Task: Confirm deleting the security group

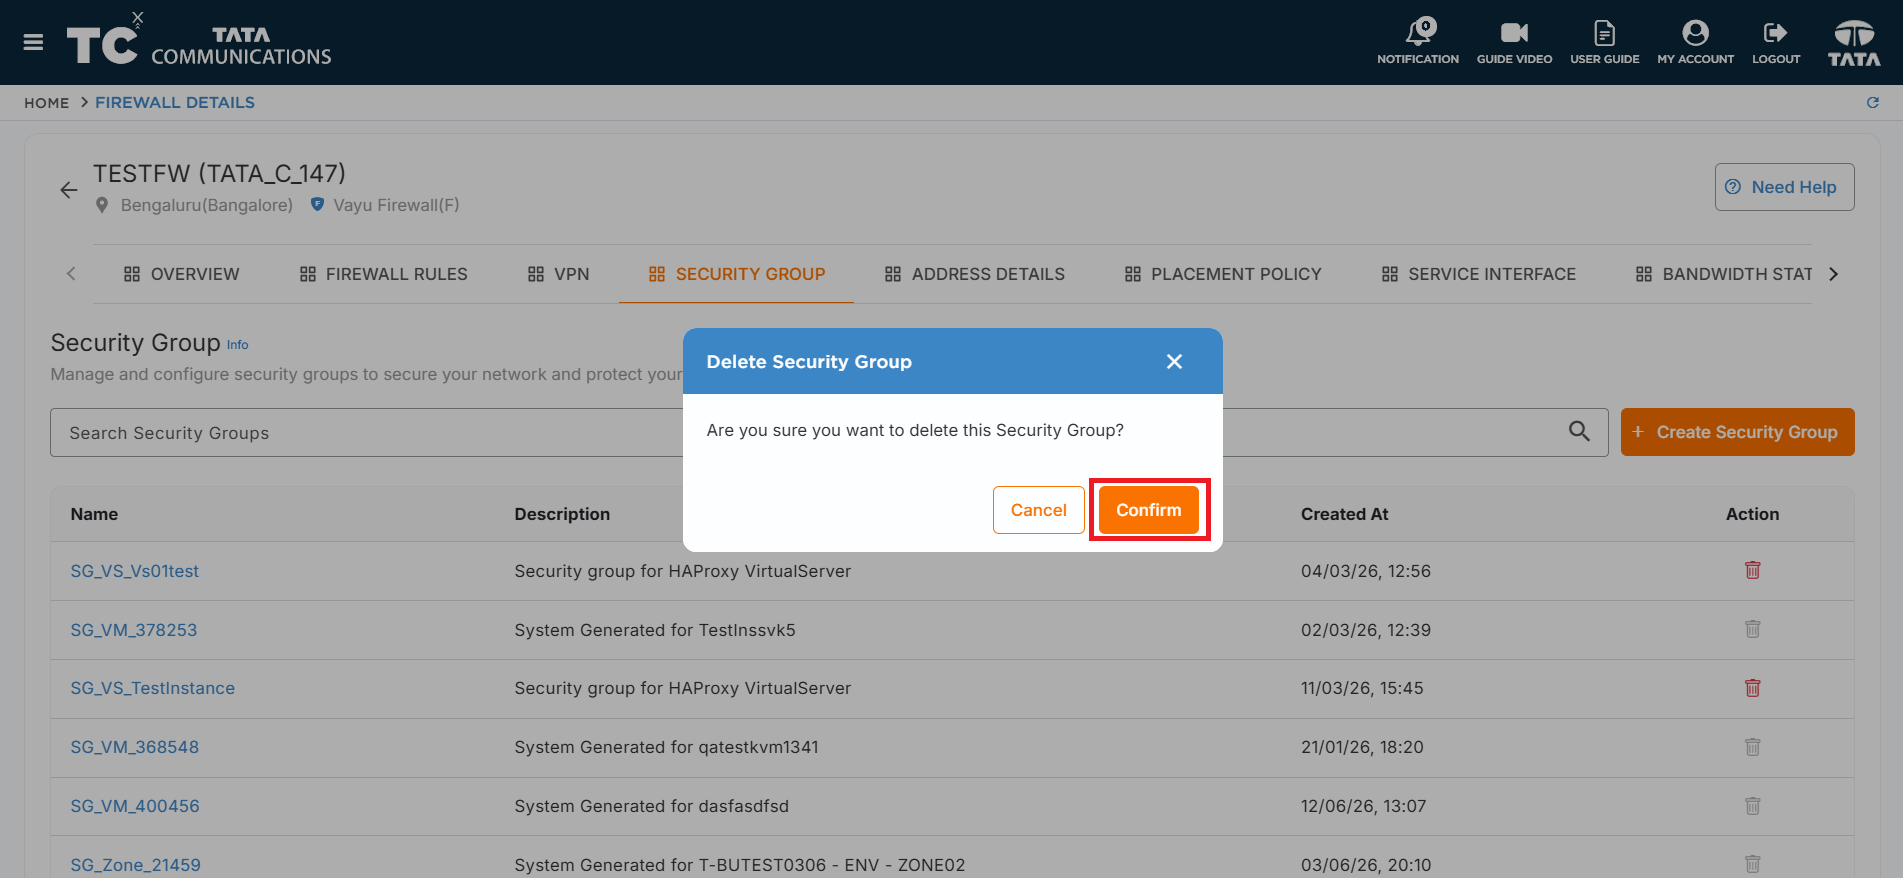Action: click(x=1149, y=510)
